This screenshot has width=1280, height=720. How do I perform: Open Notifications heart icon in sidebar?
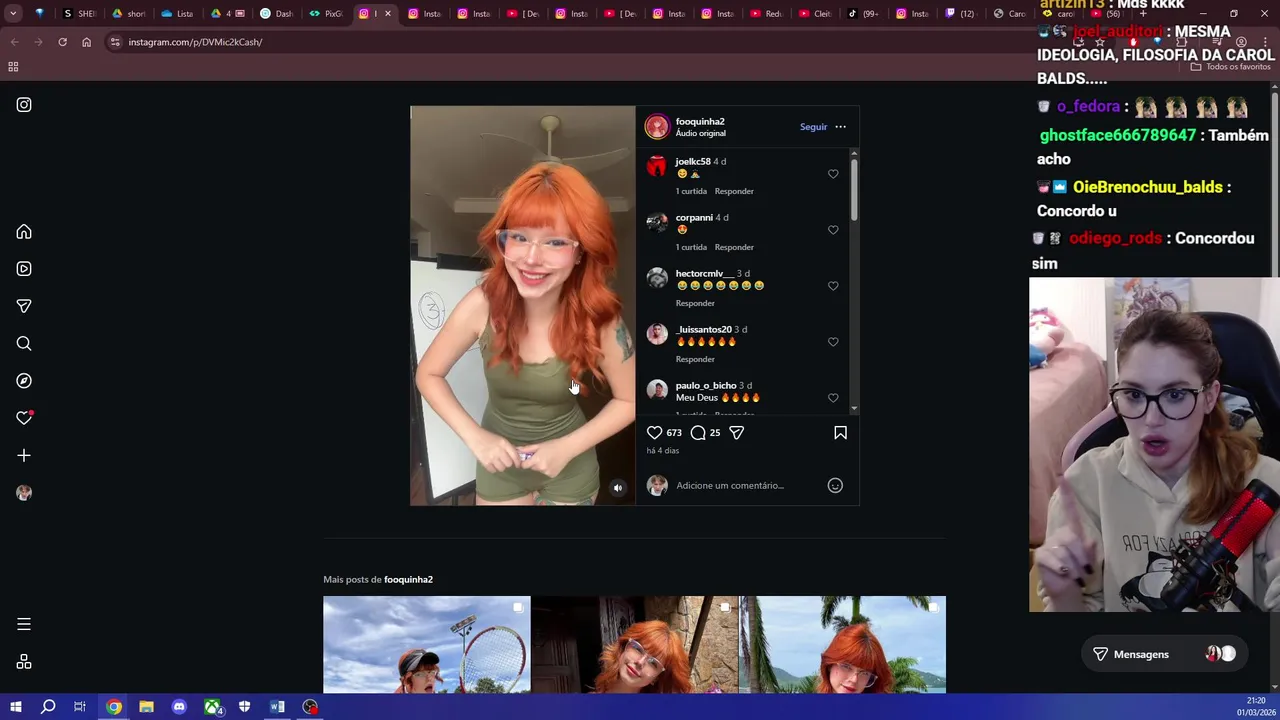coord(24,418)
